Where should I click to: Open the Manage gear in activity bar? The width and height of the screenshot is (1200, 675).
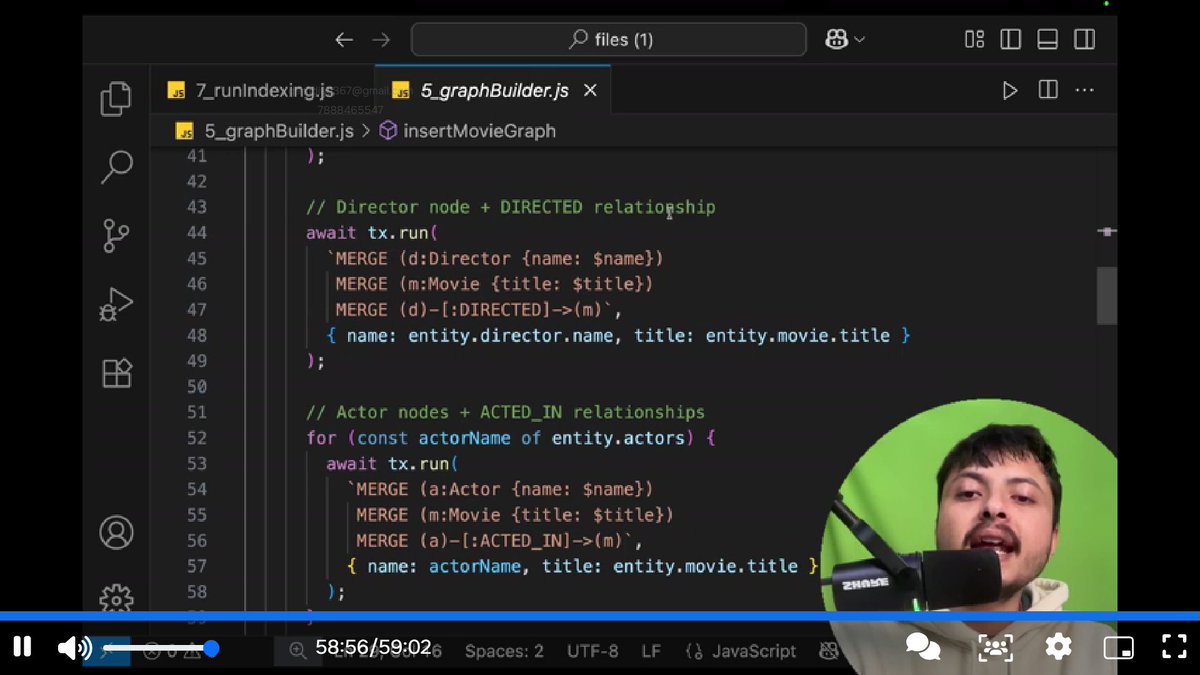[x=116, y=598]
